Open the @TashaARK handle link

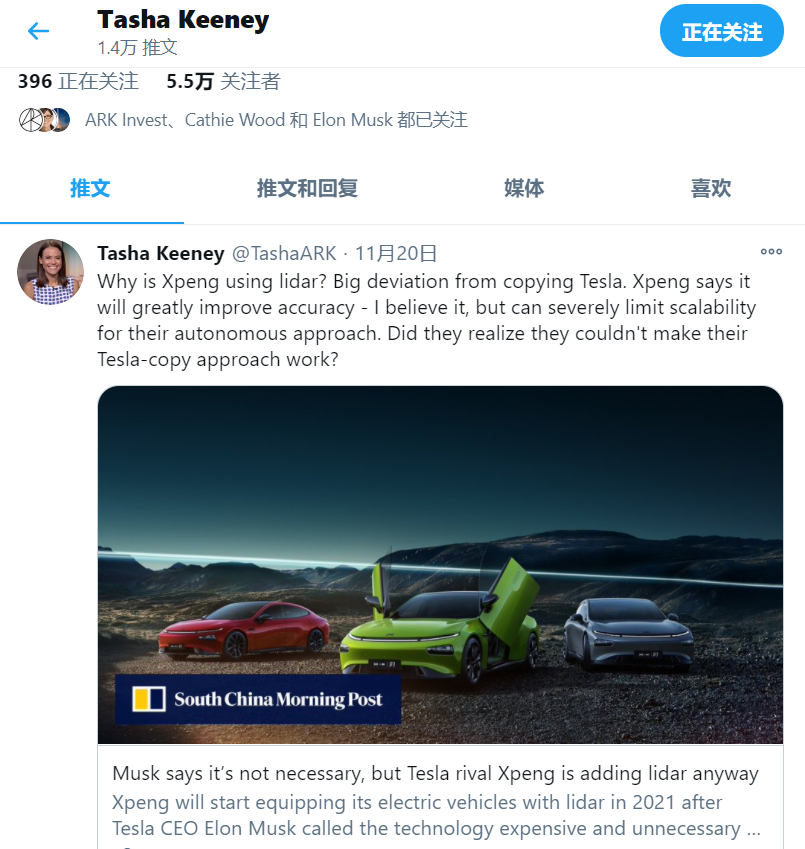(284, 253)
